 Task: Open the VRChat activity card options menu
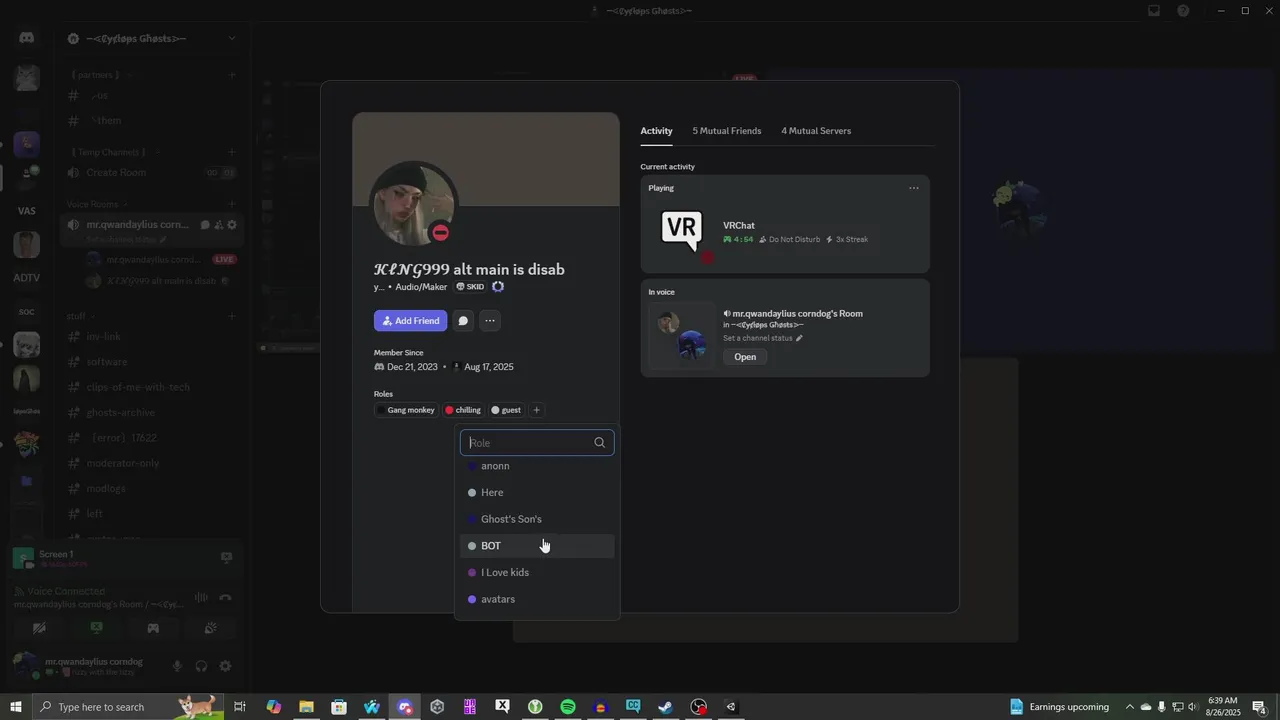click(913, 188)
